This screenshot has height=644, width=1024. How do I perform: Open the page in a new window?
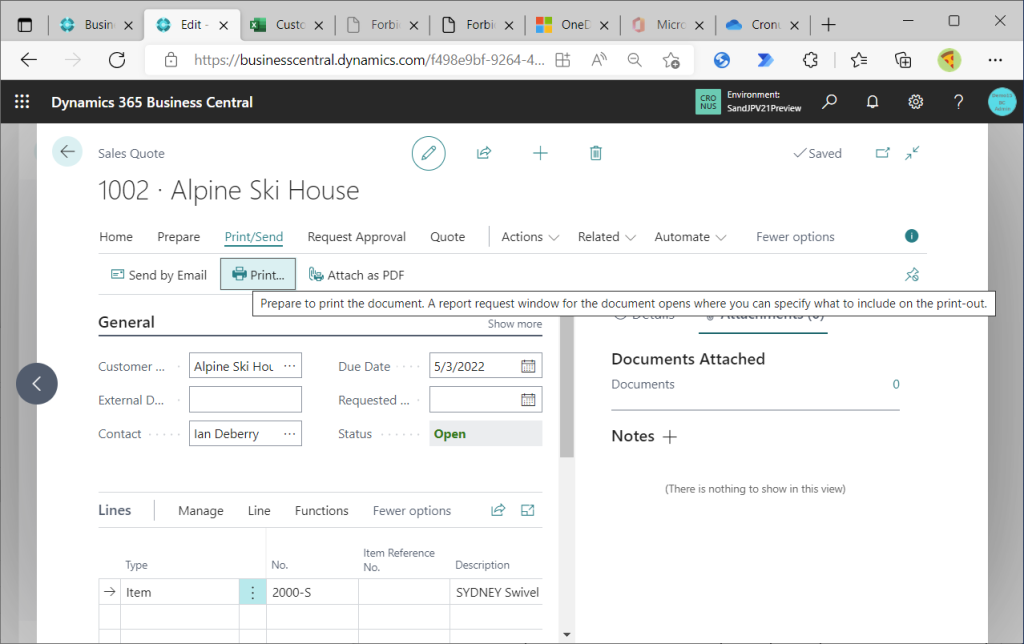[x=882, y=153]
